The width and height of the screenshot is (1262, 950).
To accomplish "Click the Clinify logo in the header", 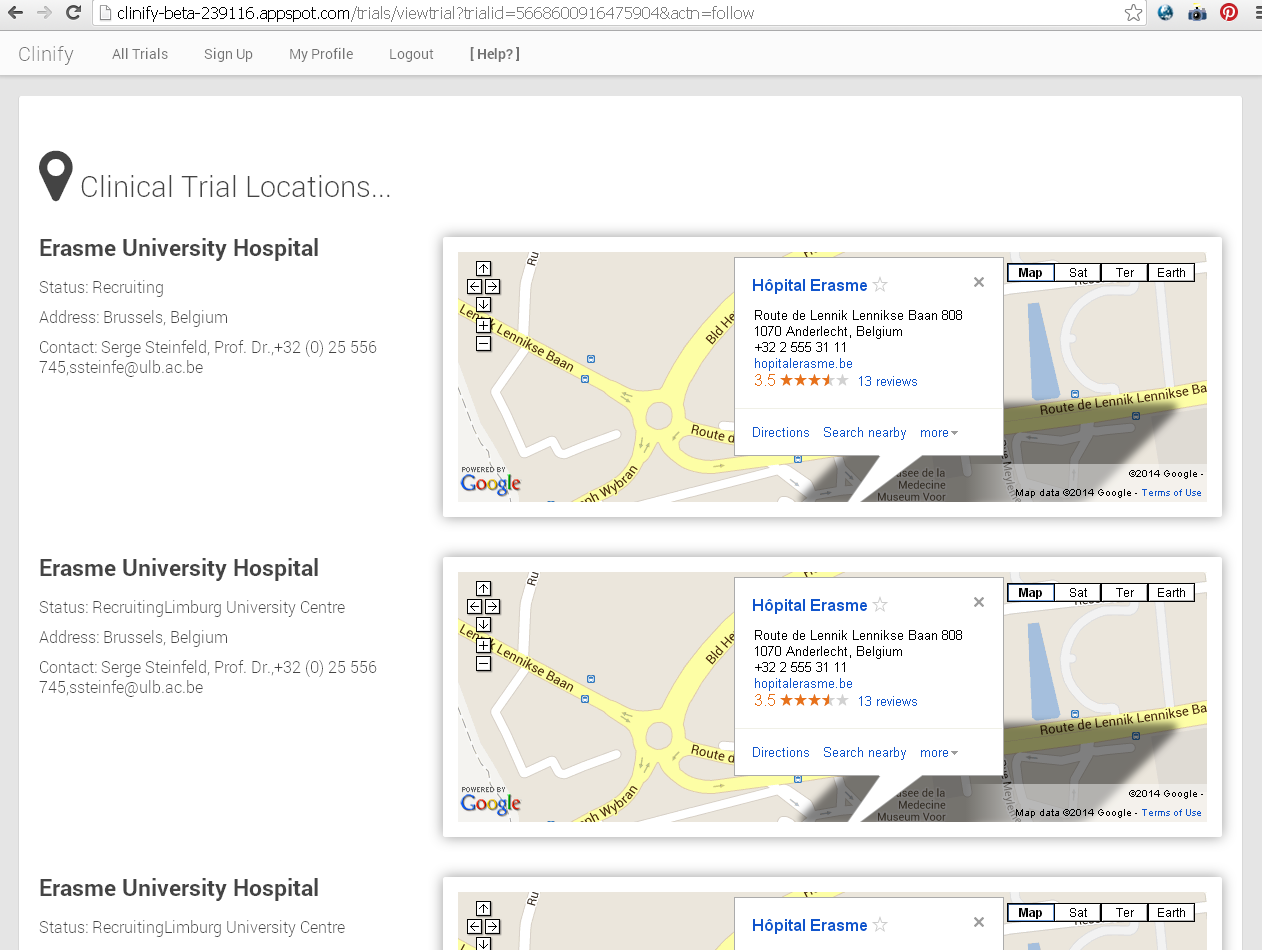I will pos(46,54).
